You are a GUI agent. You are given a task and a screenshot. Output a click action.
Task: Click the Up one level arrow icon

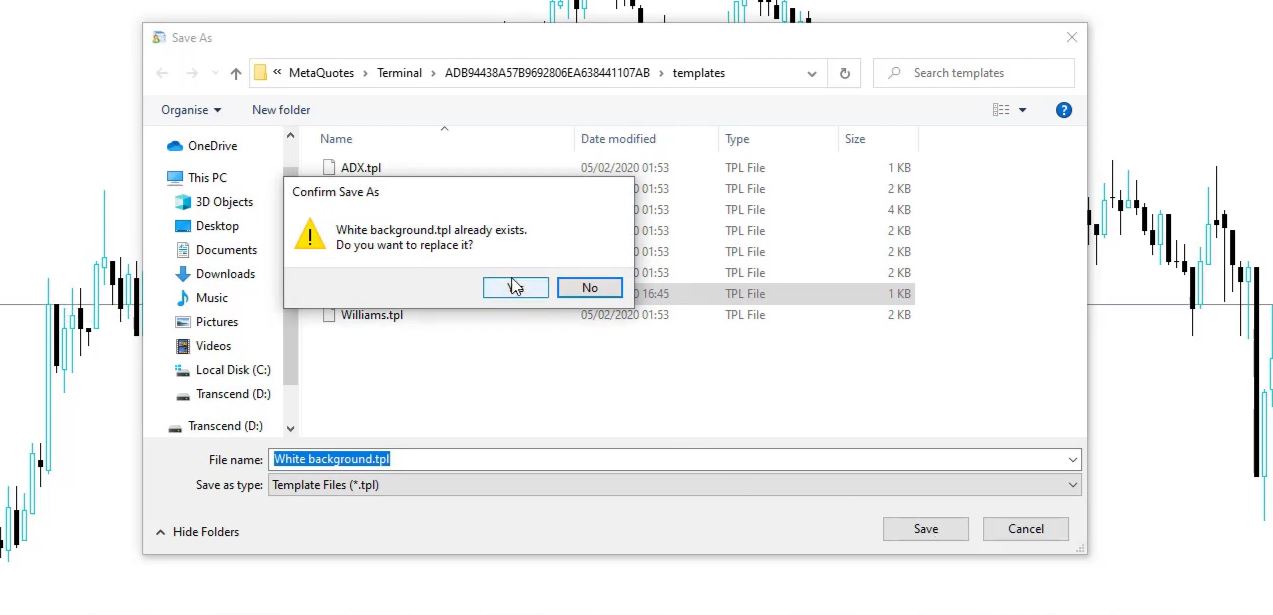[236, 73]
